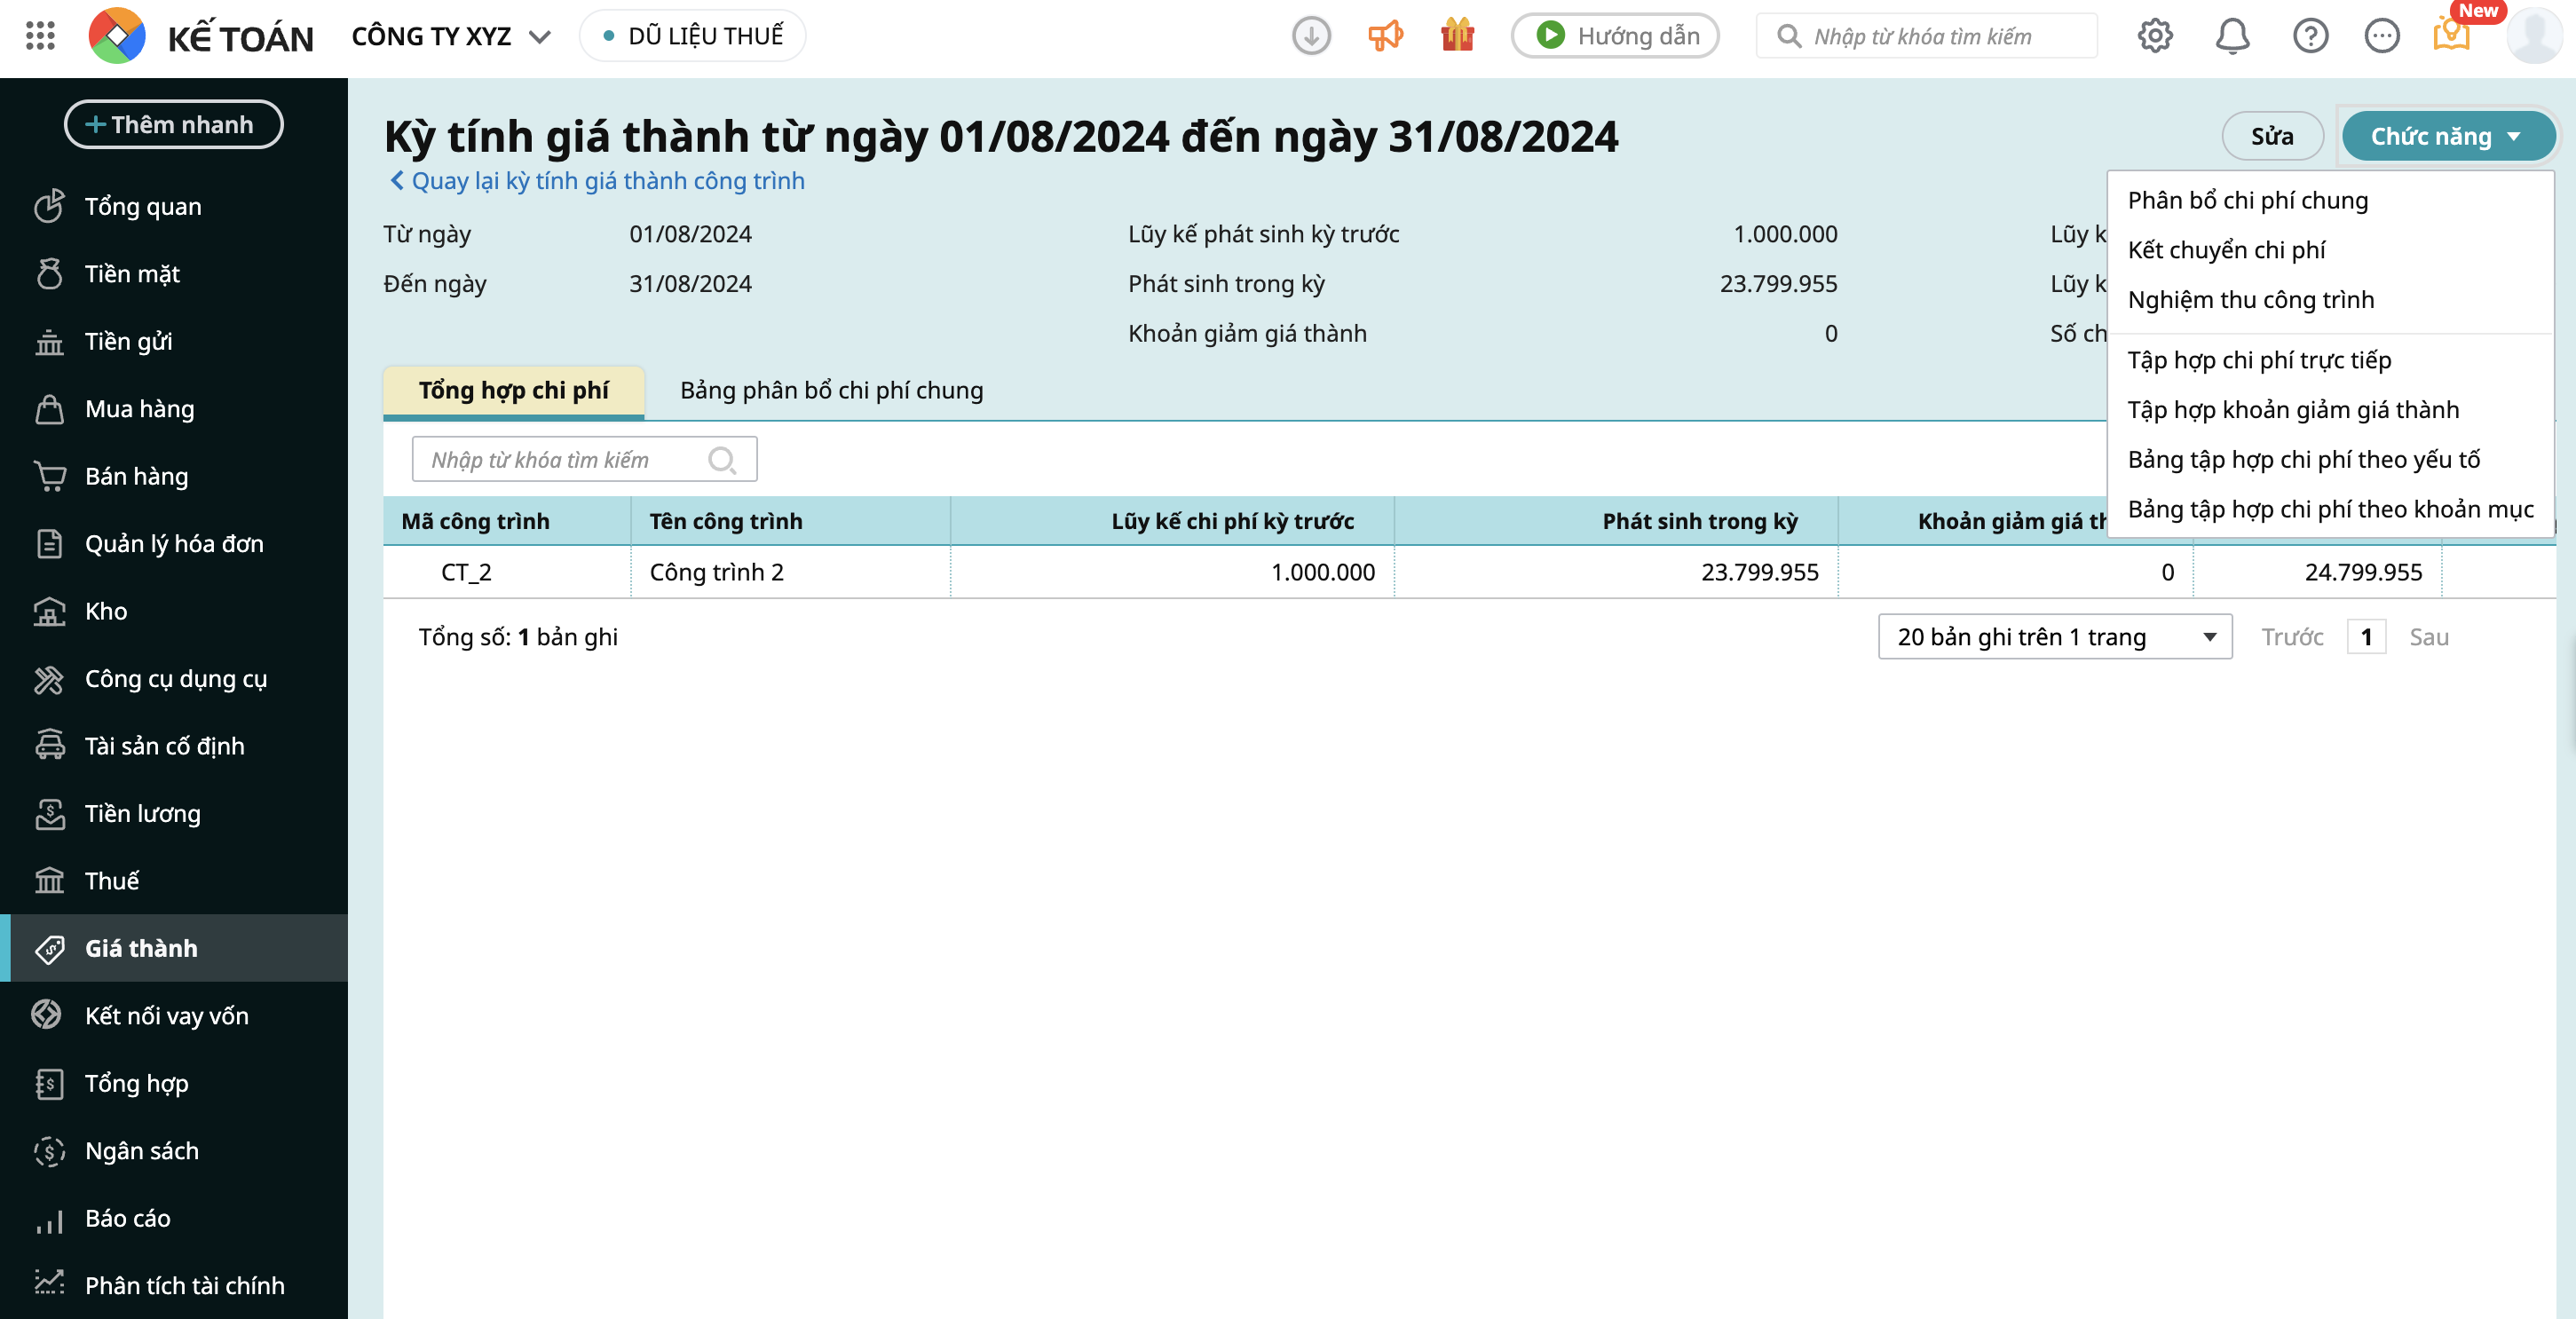The image size is (2576, 1319).
Task: Select CT_2 code cell
Action: tap(507, 572)
